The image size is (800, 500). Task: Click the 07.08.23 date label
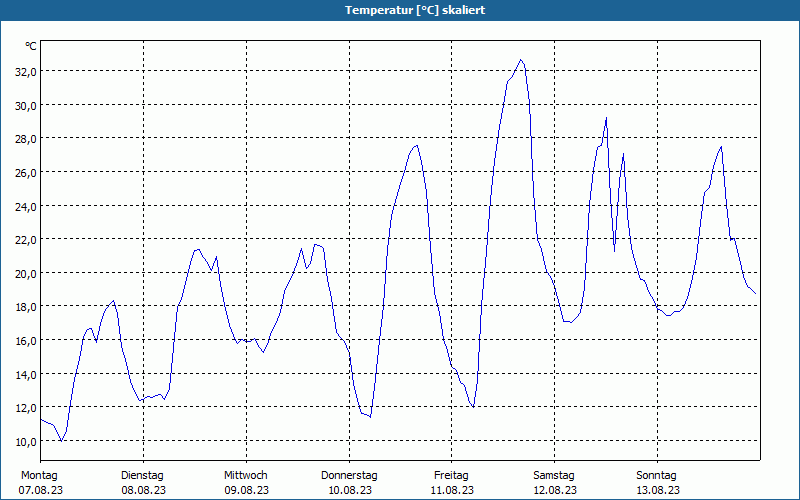(x=41, y=490)
